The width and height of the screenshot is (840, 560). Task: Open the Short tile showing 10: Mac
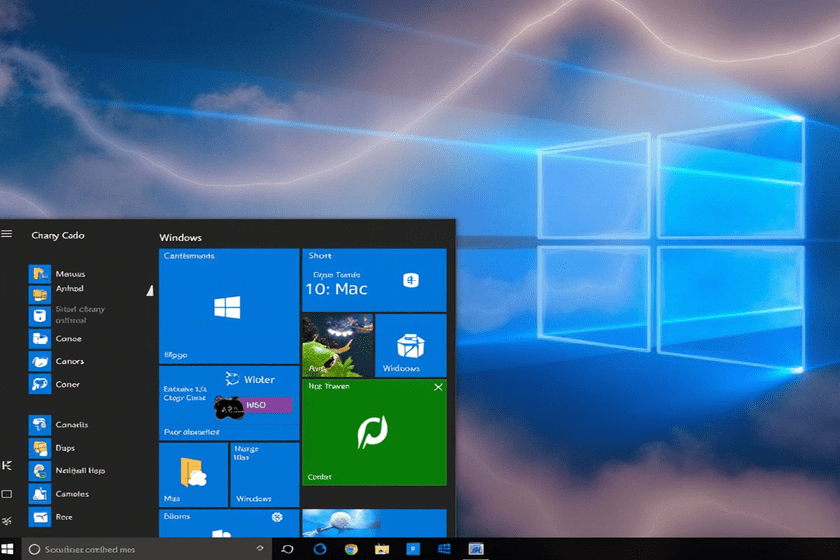pos(374,280)
